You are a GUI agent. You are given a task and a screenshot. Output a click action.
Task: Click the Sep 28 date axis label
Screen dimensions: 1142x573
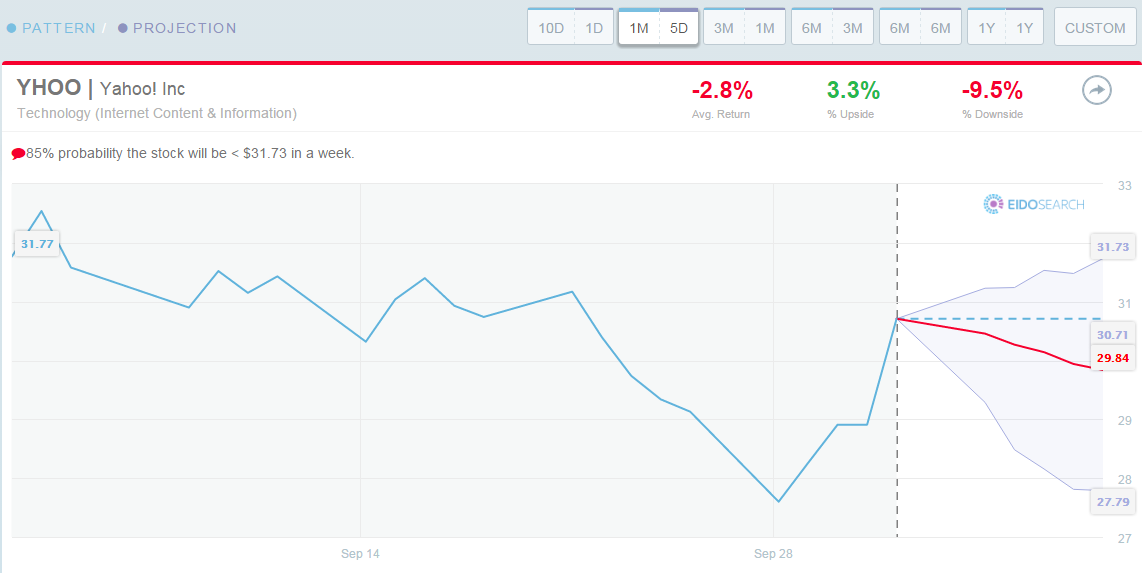(x=773, y=554)
